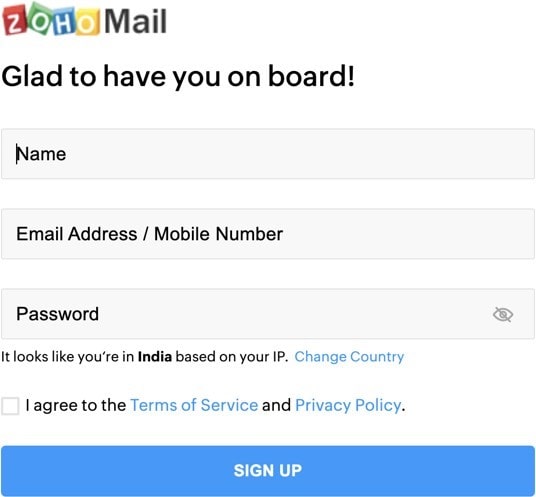Click the Mail wordmark beside Zoho logo

coord(135,21)
